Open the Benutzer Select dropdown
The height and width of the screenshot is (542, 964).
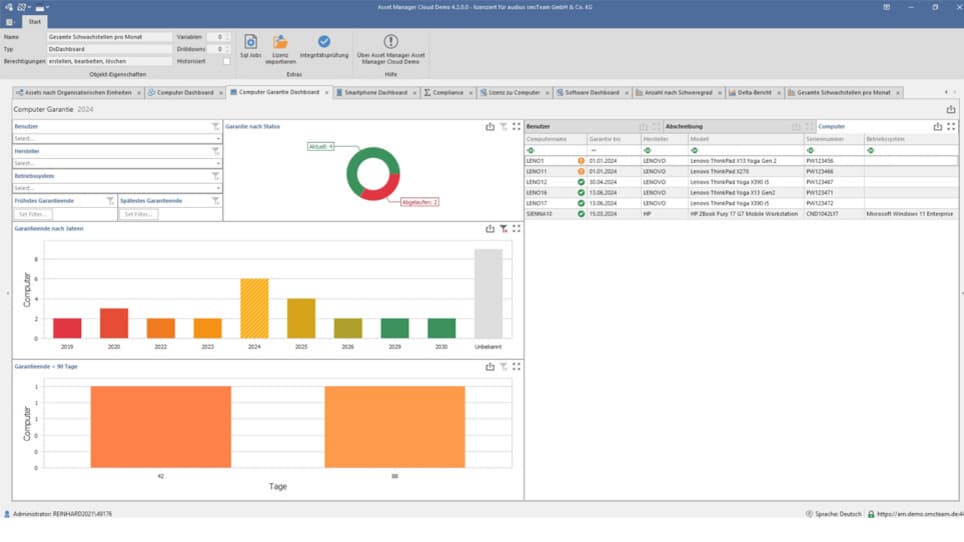pyautogui.click(x=117, y=139)
